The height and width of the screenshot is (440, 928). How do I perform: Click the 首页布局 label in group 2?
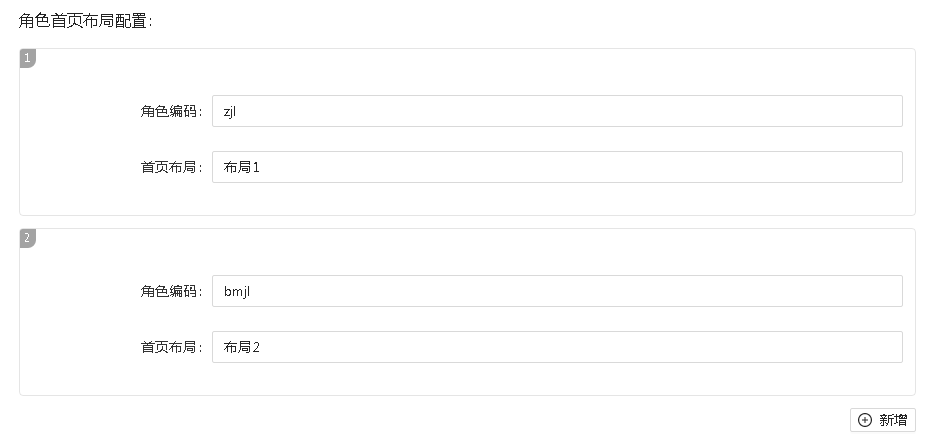pyautogui.click(x=171, y=347)
